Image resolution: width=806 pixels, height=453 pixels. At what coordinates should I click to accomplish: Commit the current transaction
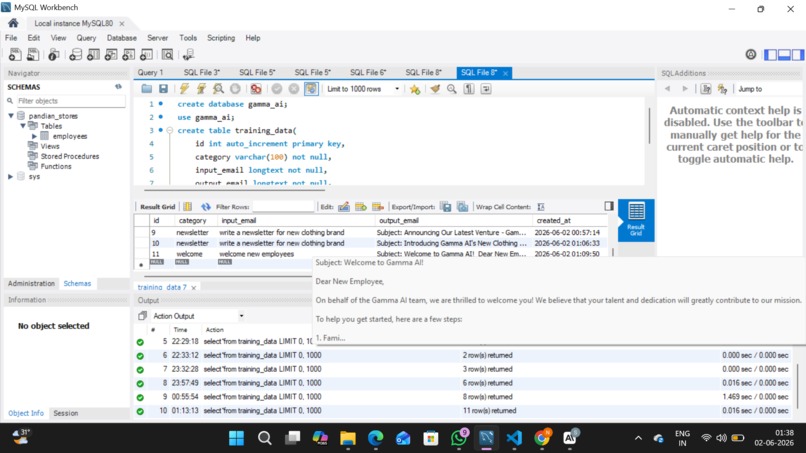click(277, 89)
